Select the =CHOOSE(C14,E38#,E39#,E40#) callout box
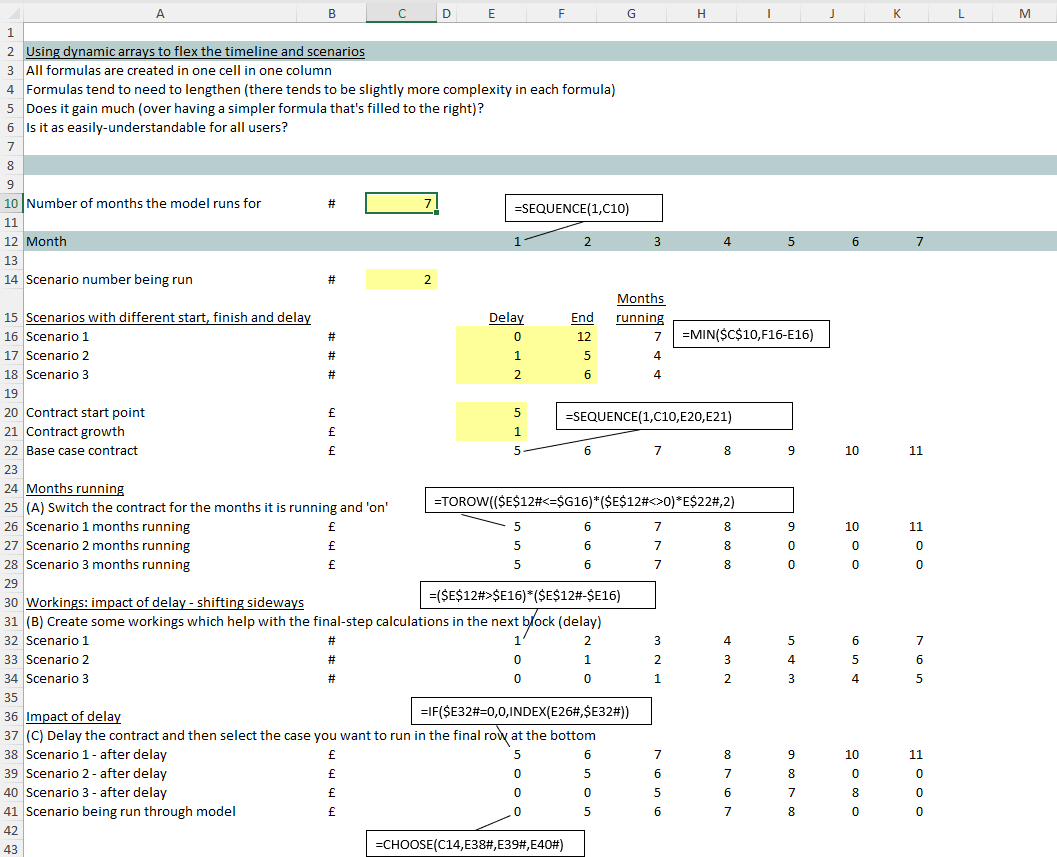Viewport: 1057px width, 857px height. click(x=475, y=845)
